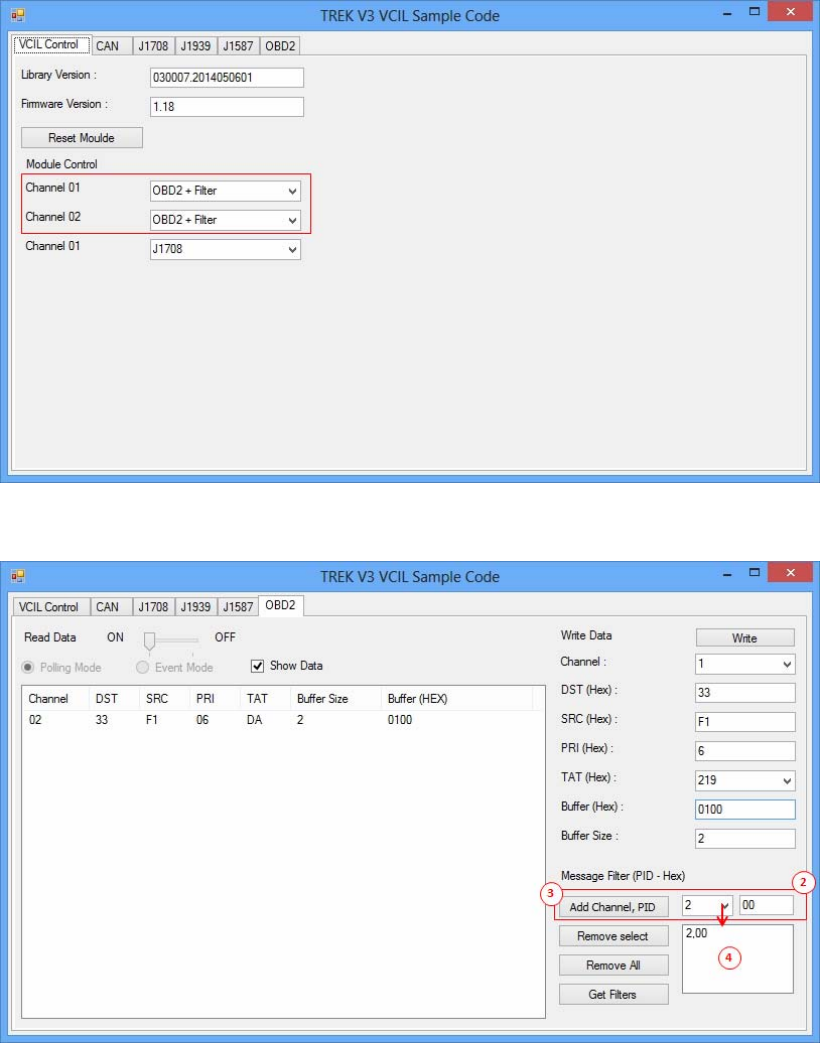Select the data row with channel 02
The width and height of the screenshot is (820, 1043).
283,720
